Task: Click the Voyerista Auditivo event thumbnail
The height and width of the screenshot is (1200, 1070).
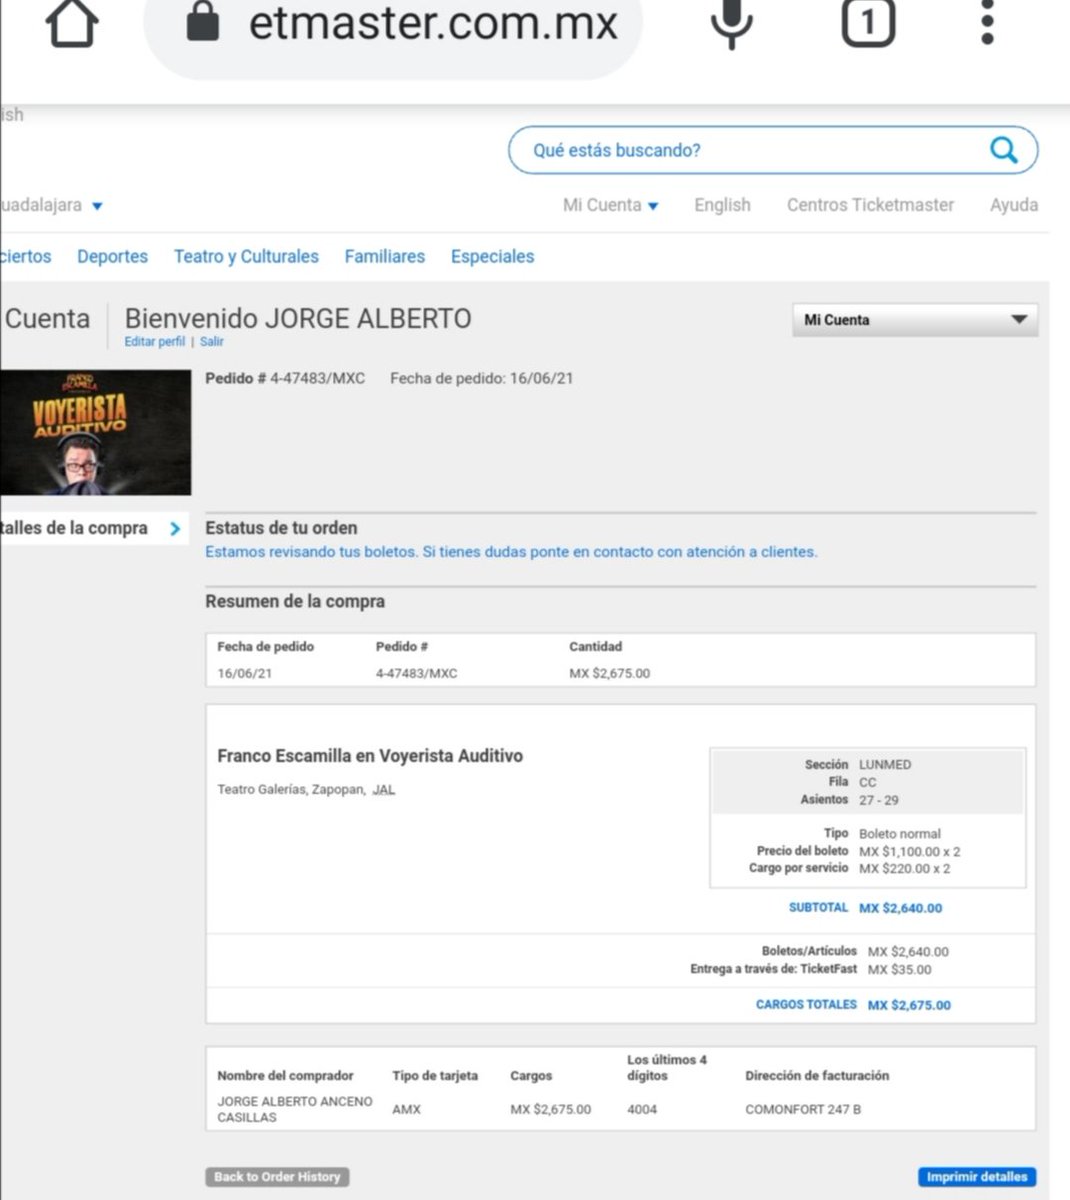Action: tap(95, 433)
